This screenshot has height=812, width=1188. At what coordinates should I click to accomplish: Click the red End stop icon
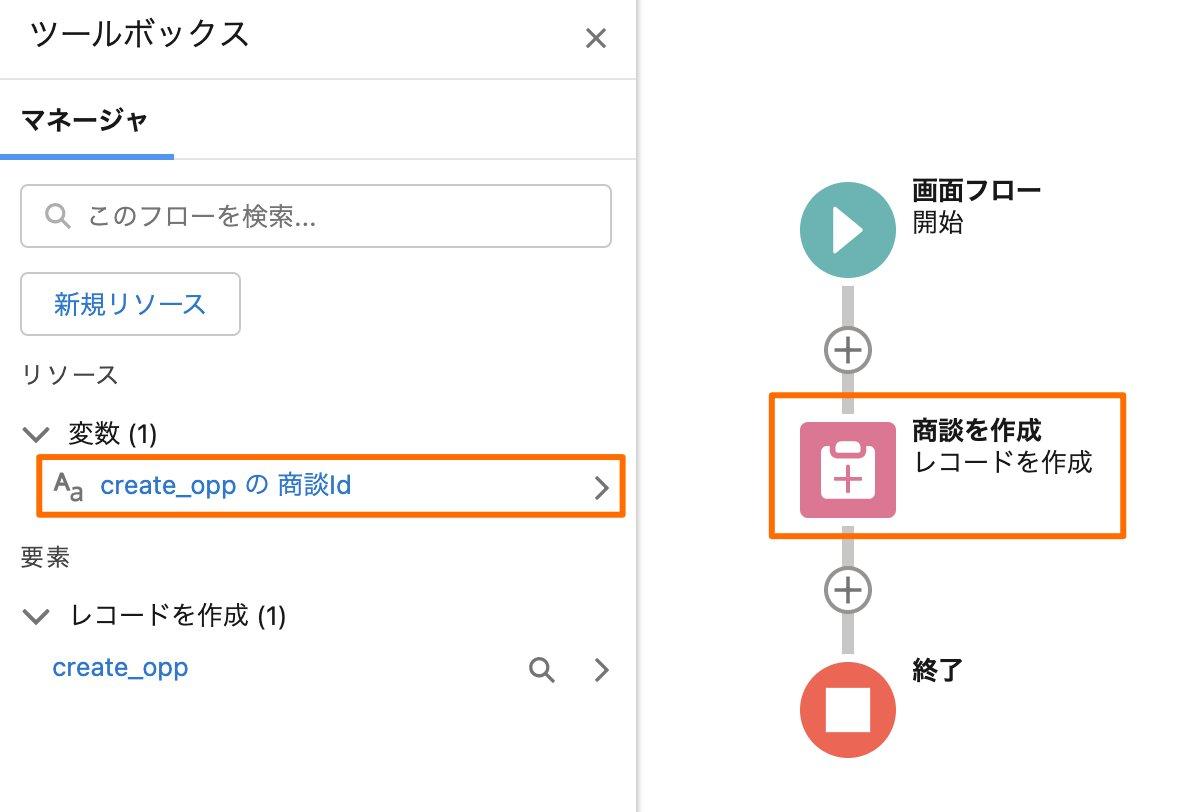point(848,710)
